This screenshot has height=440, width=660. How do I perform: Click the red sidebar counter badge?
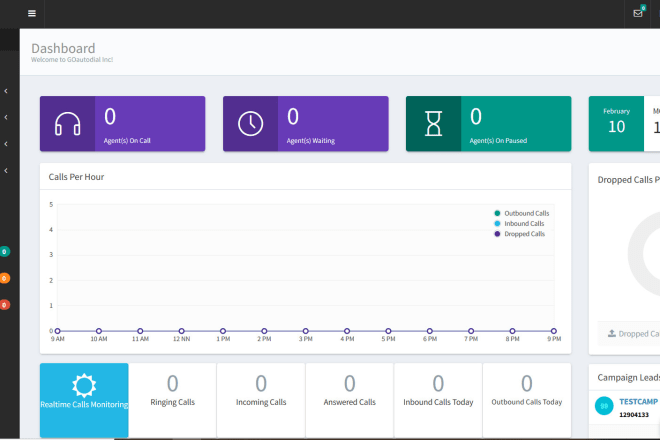click(4, 305)
